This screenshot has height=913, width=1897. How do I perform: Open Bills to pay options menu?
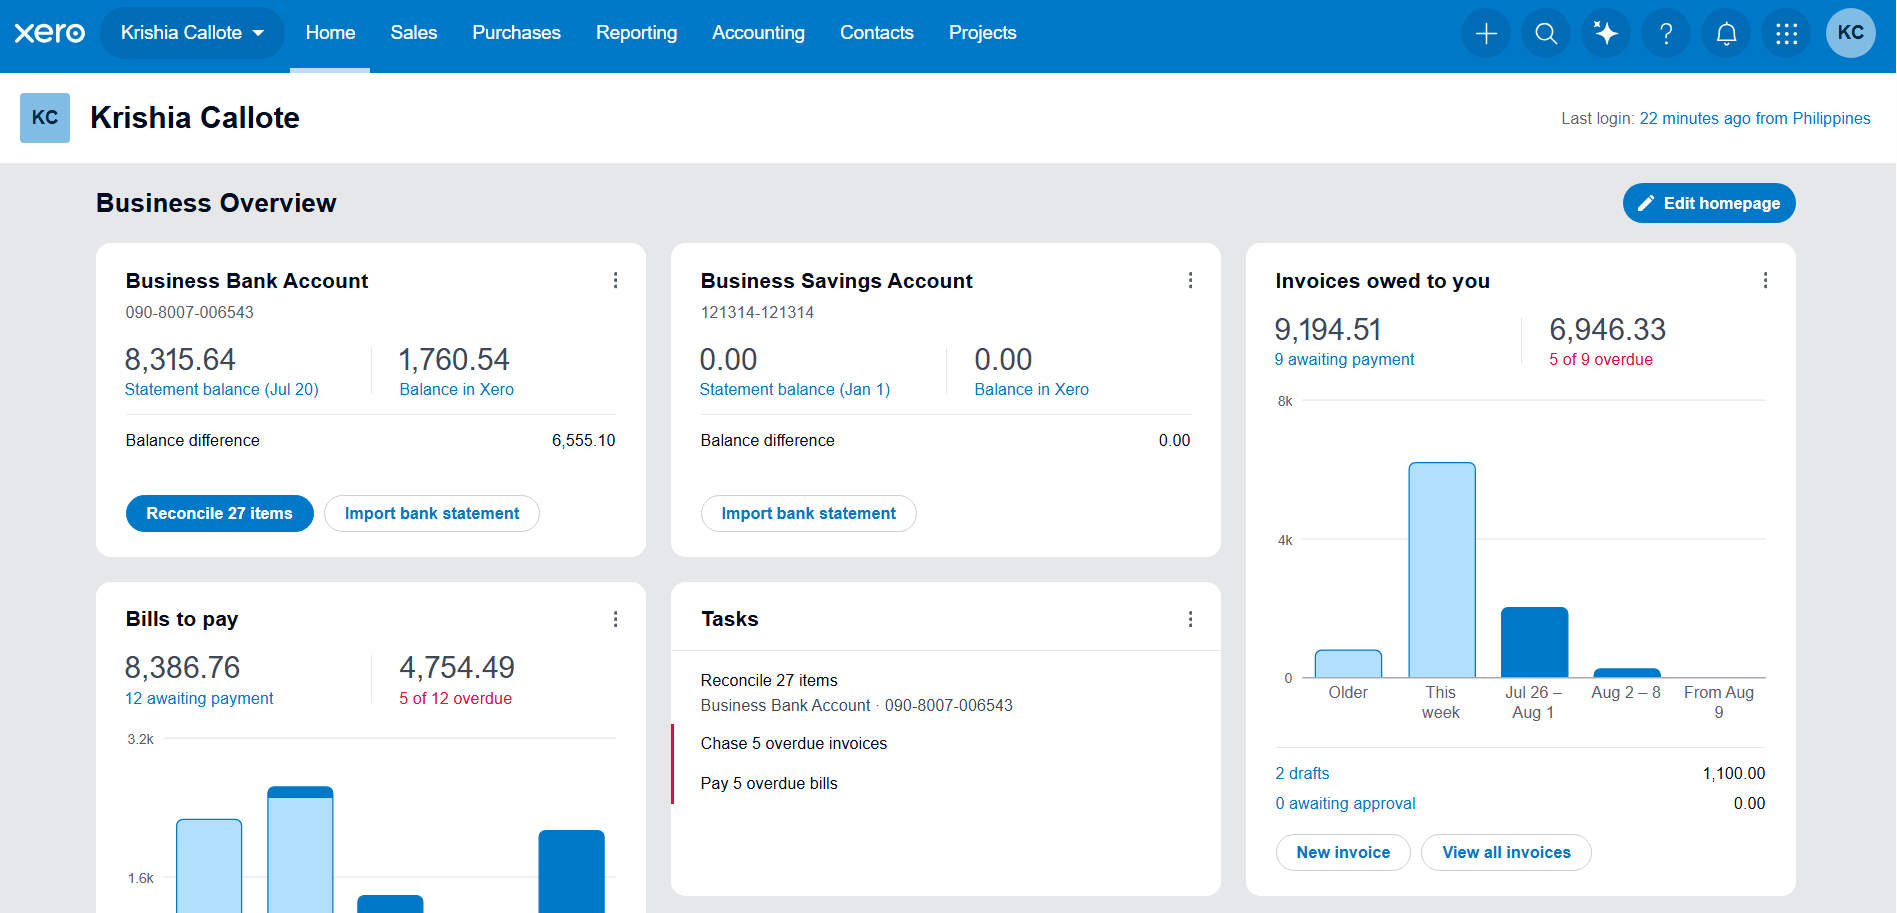pyautogui.click(x=615, y=620)
